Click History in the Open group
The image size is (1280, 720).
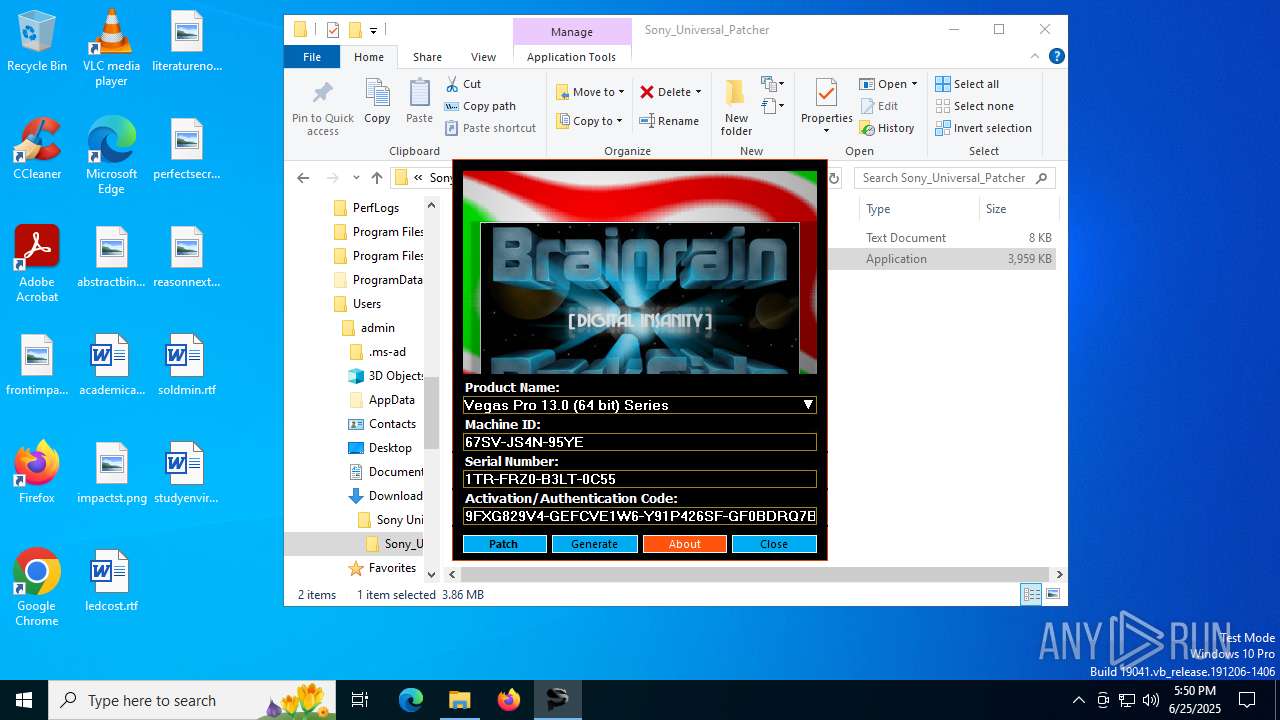887,128
